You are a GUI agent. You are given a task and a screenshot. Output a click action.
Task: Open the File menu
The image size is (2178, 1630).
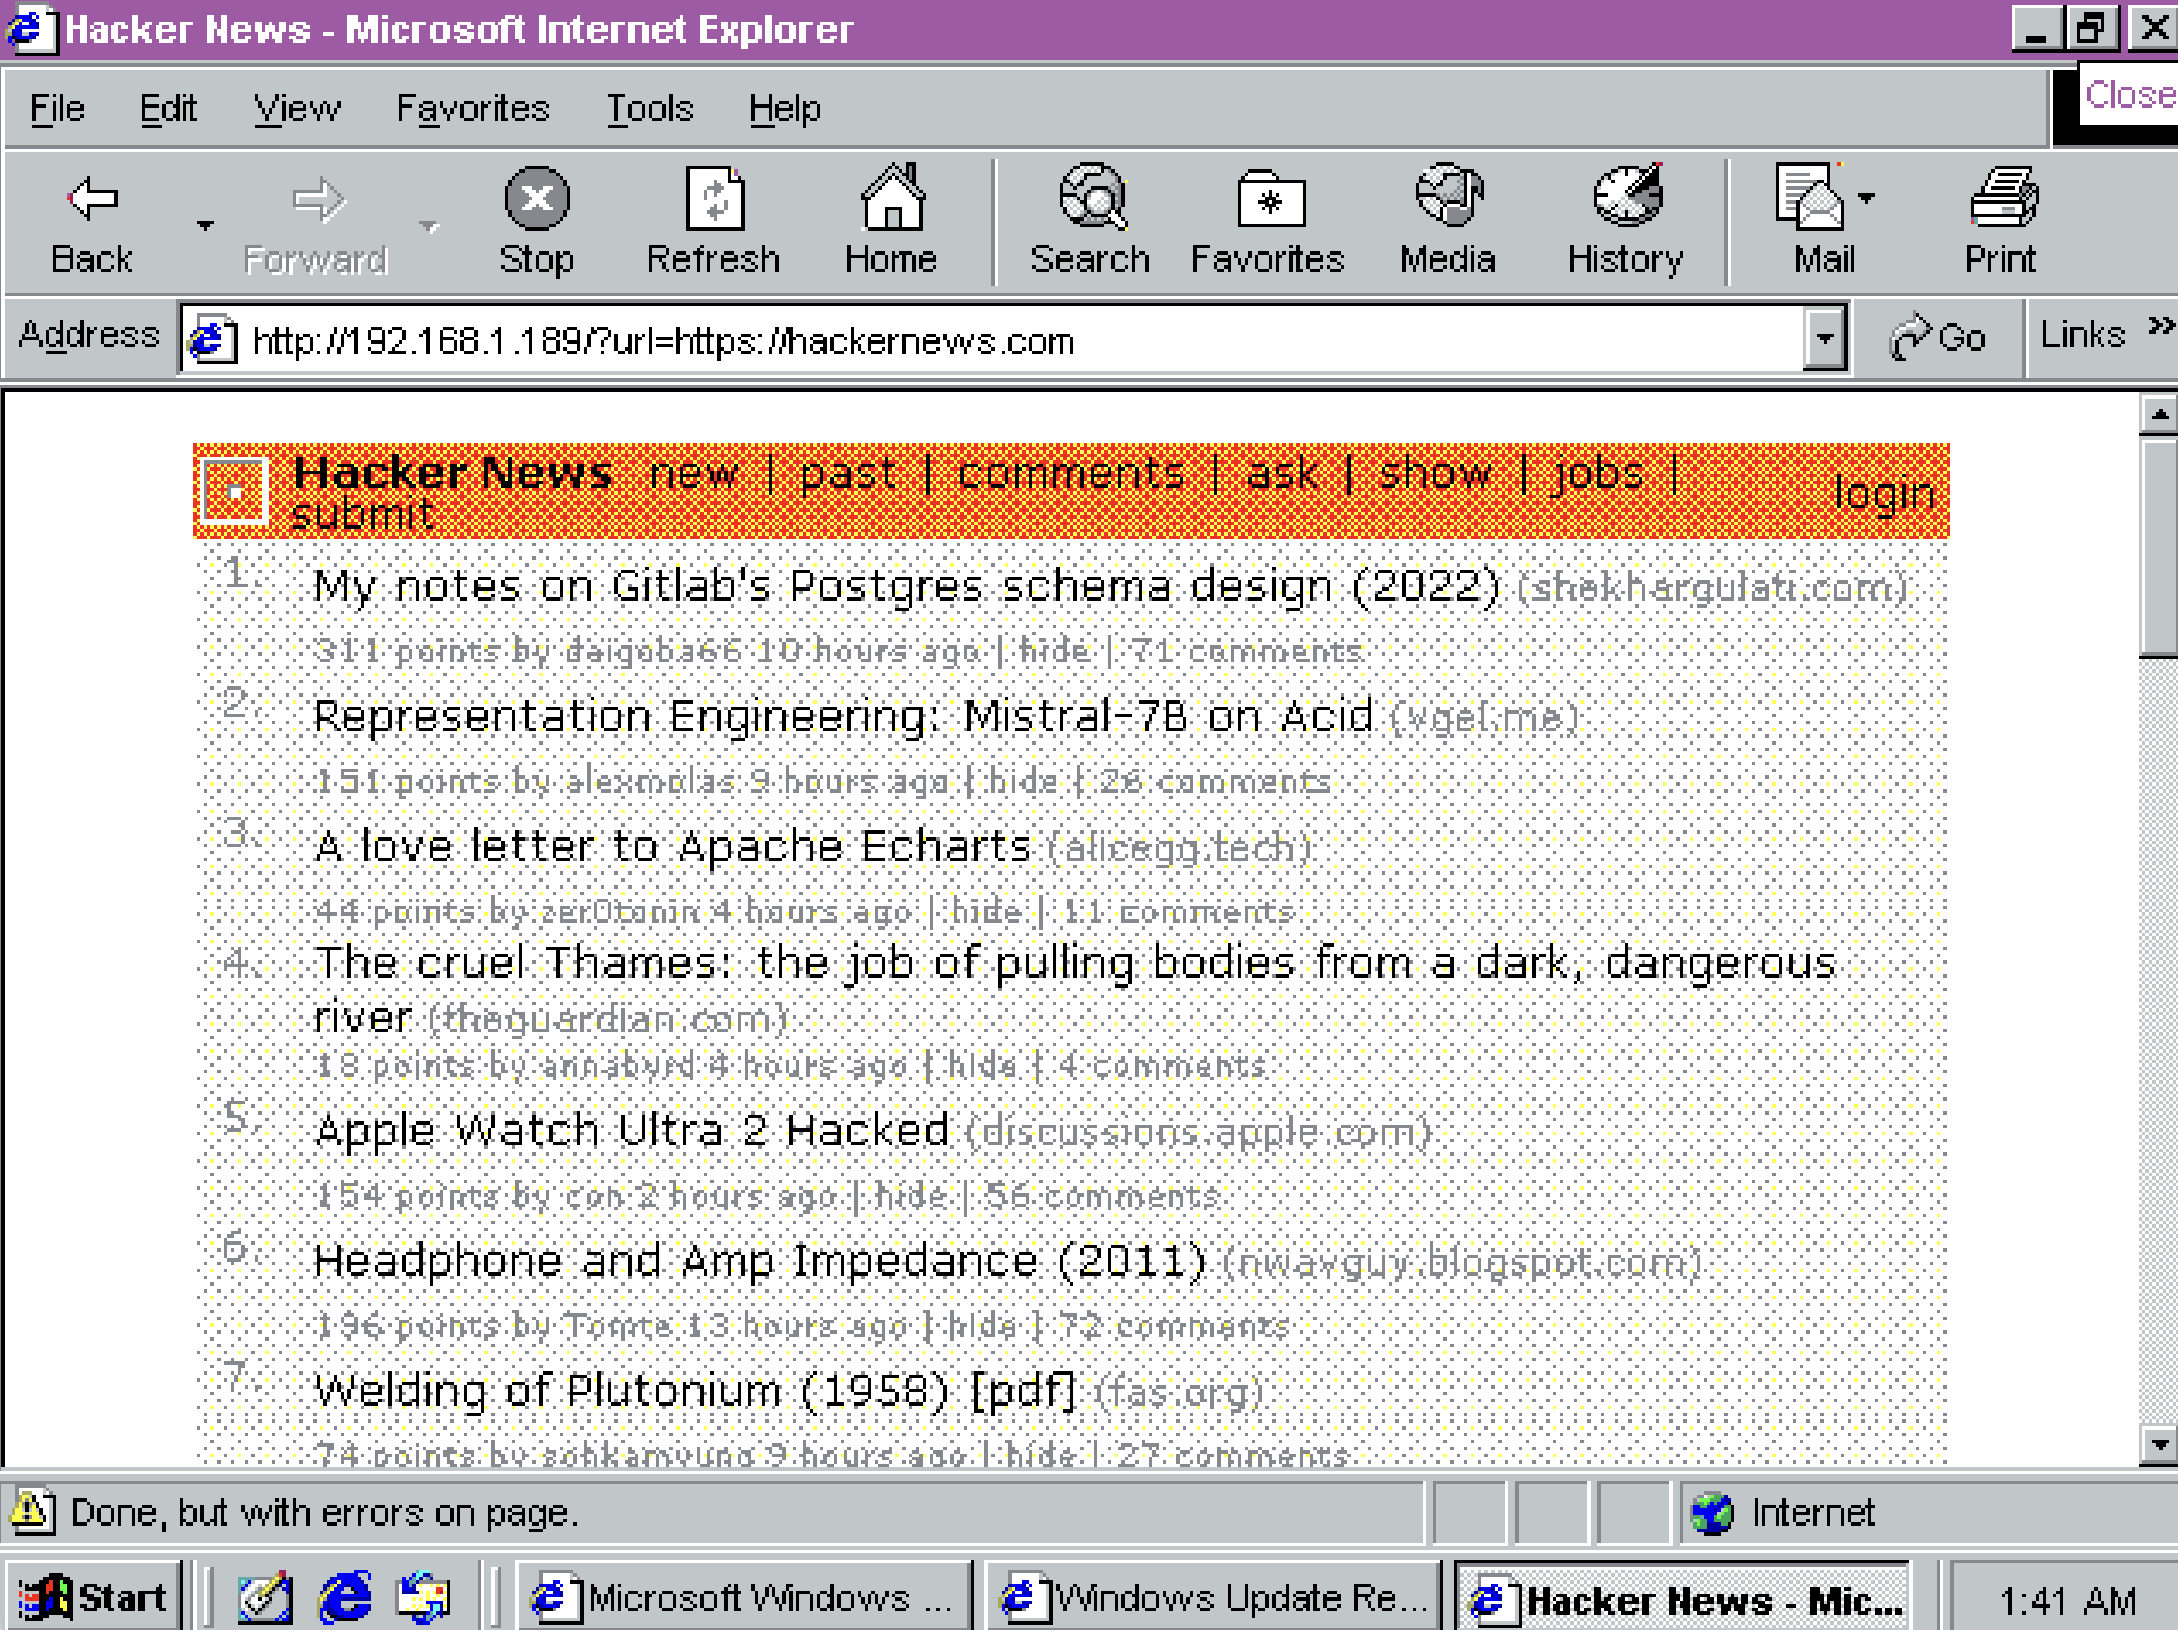55,108
